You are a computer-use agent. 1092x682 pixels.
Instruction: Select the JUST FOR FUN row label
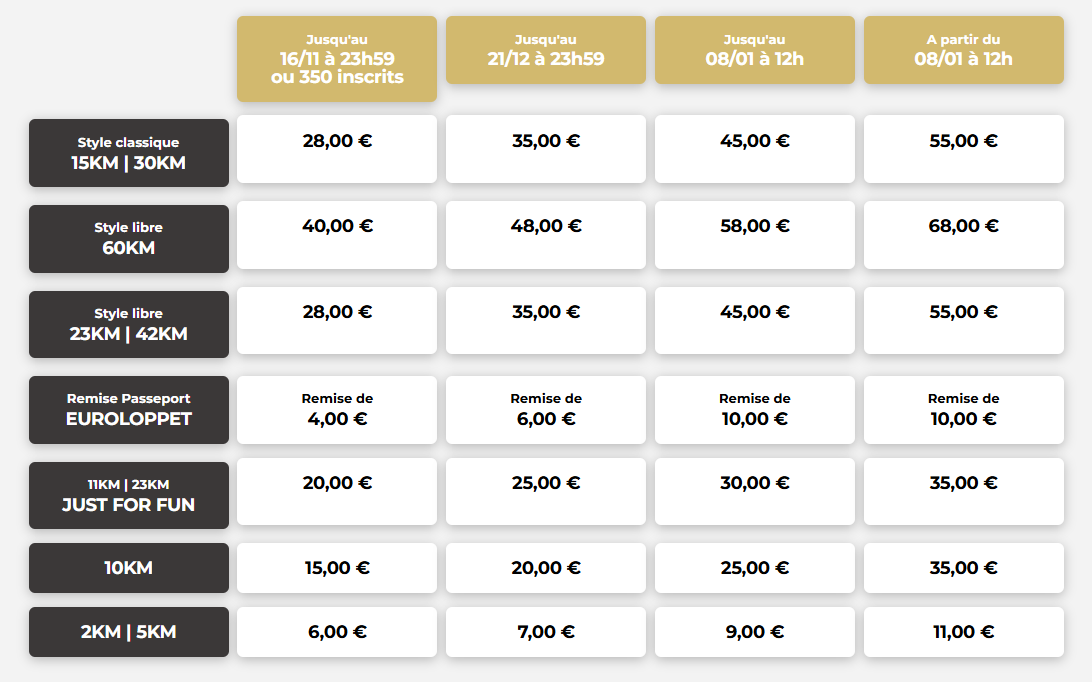click(129, 495)
